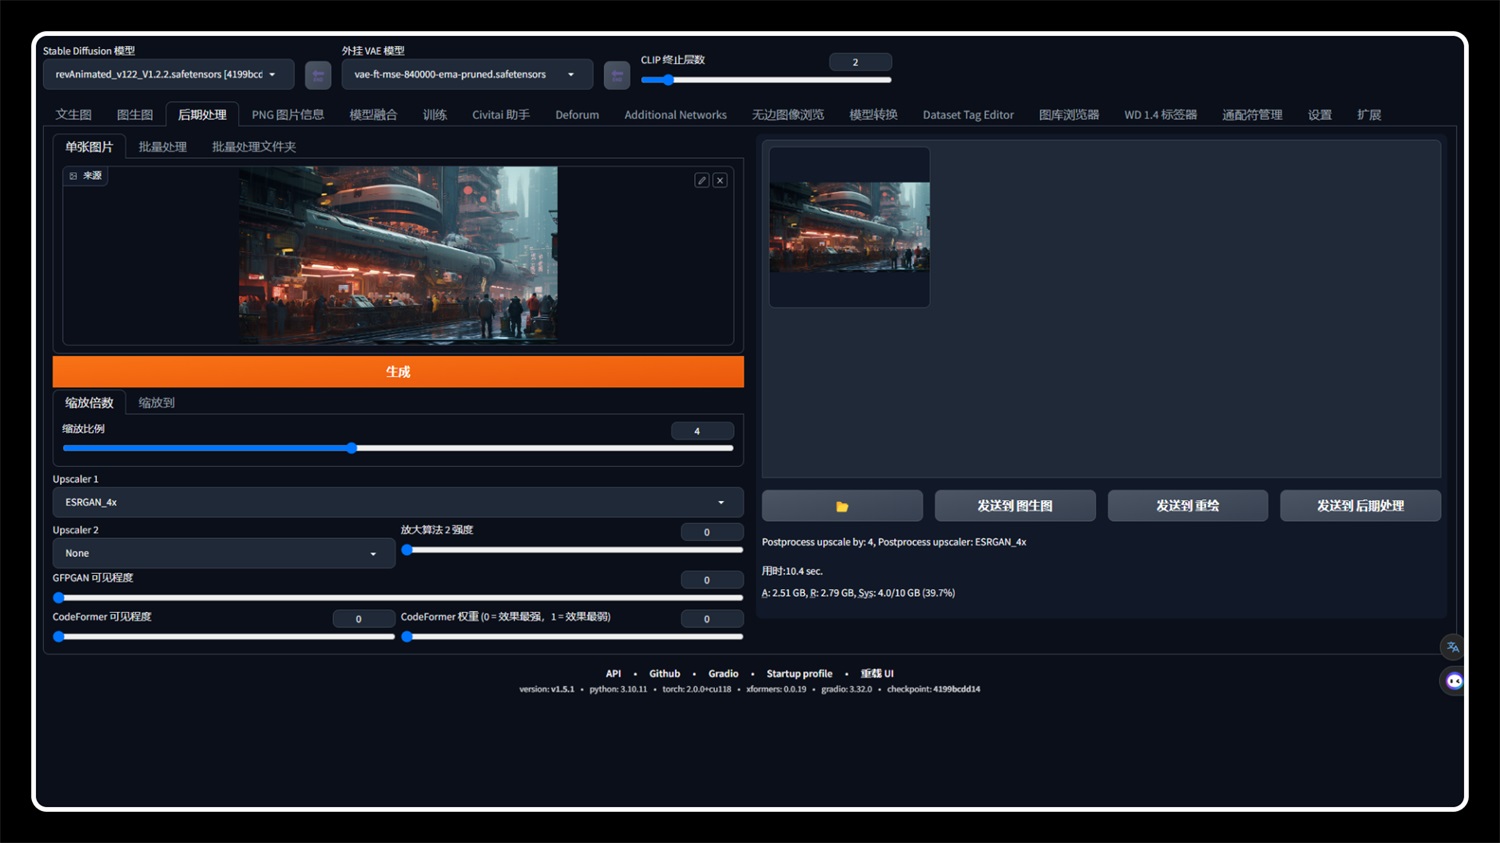The image size is (1500, 843).
Task: Open the external VAE model dropdown
Action: pos(467,75)
